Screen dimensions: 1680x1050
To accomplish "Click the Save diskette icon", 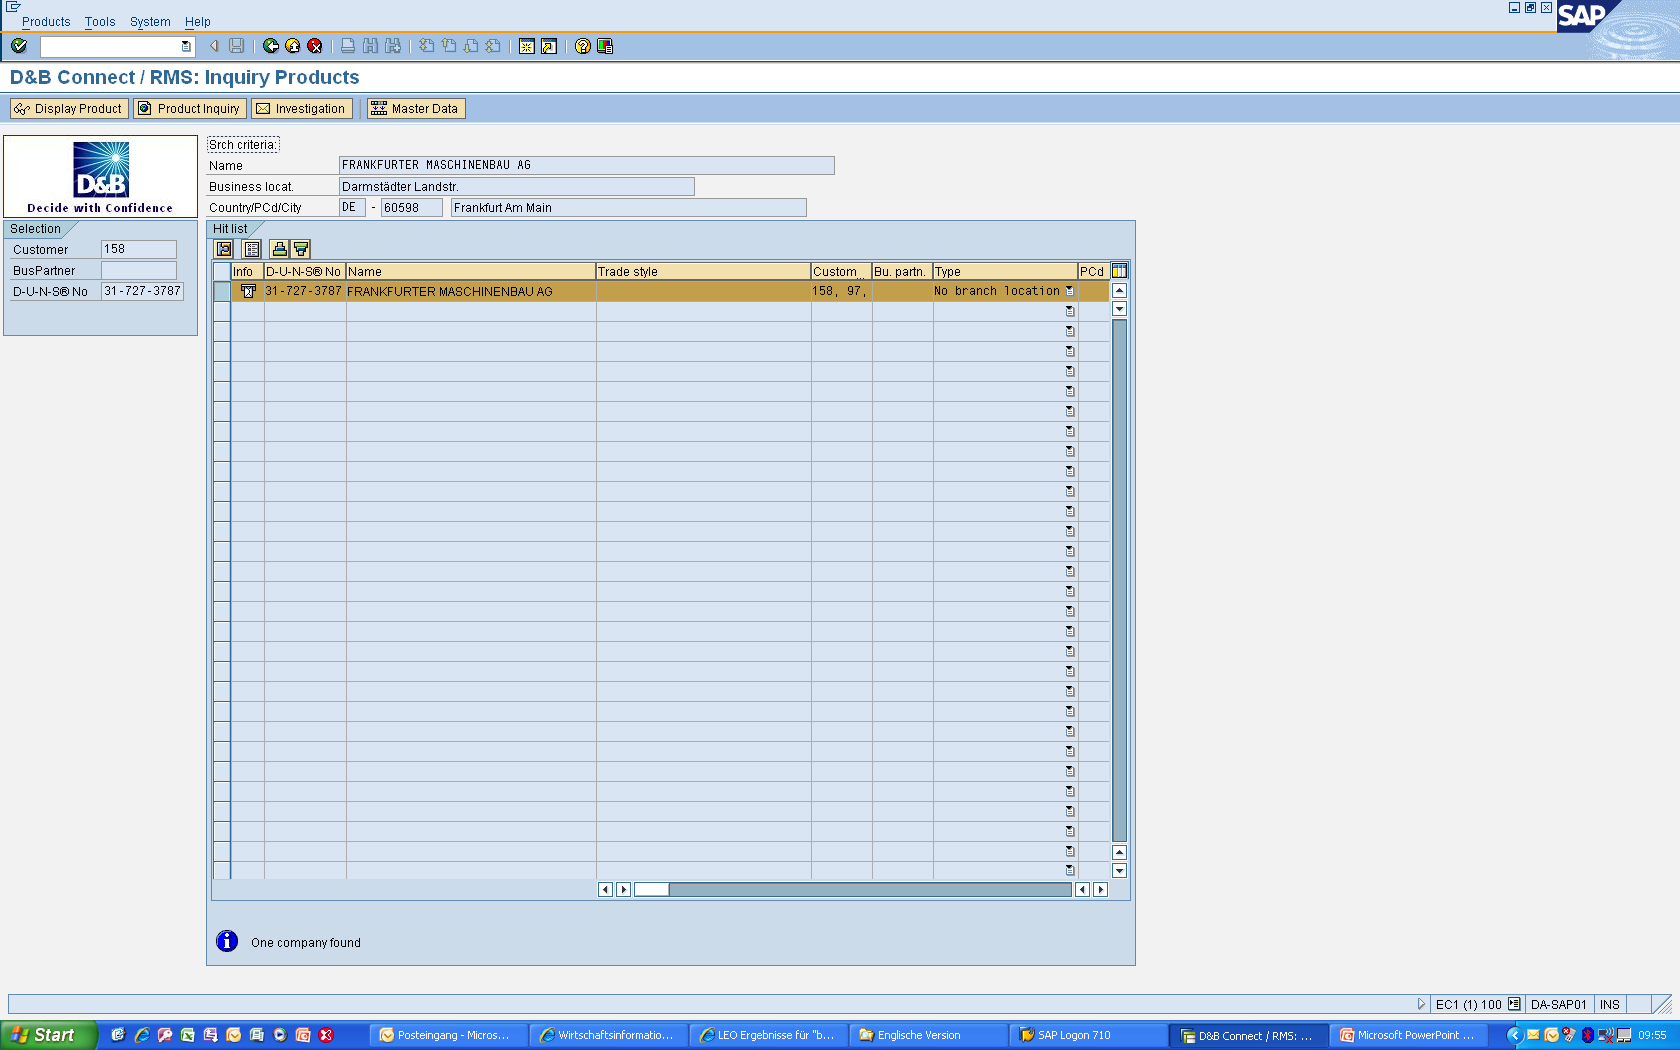I will 237,46.
